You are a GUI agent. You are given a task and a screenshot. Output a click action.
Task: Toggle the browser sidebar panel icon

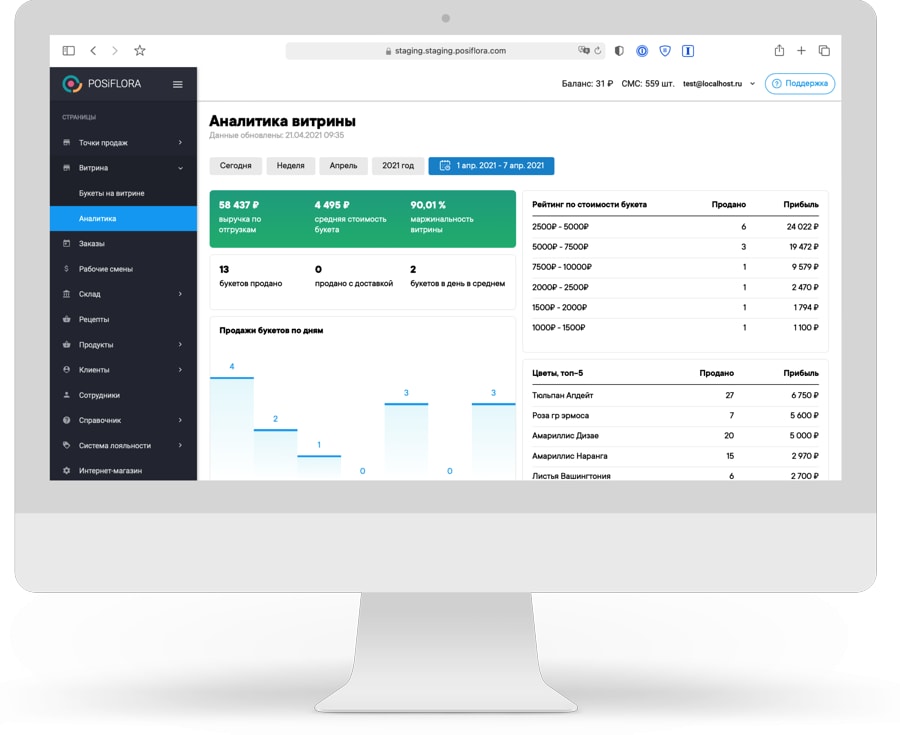pos(68,50)
